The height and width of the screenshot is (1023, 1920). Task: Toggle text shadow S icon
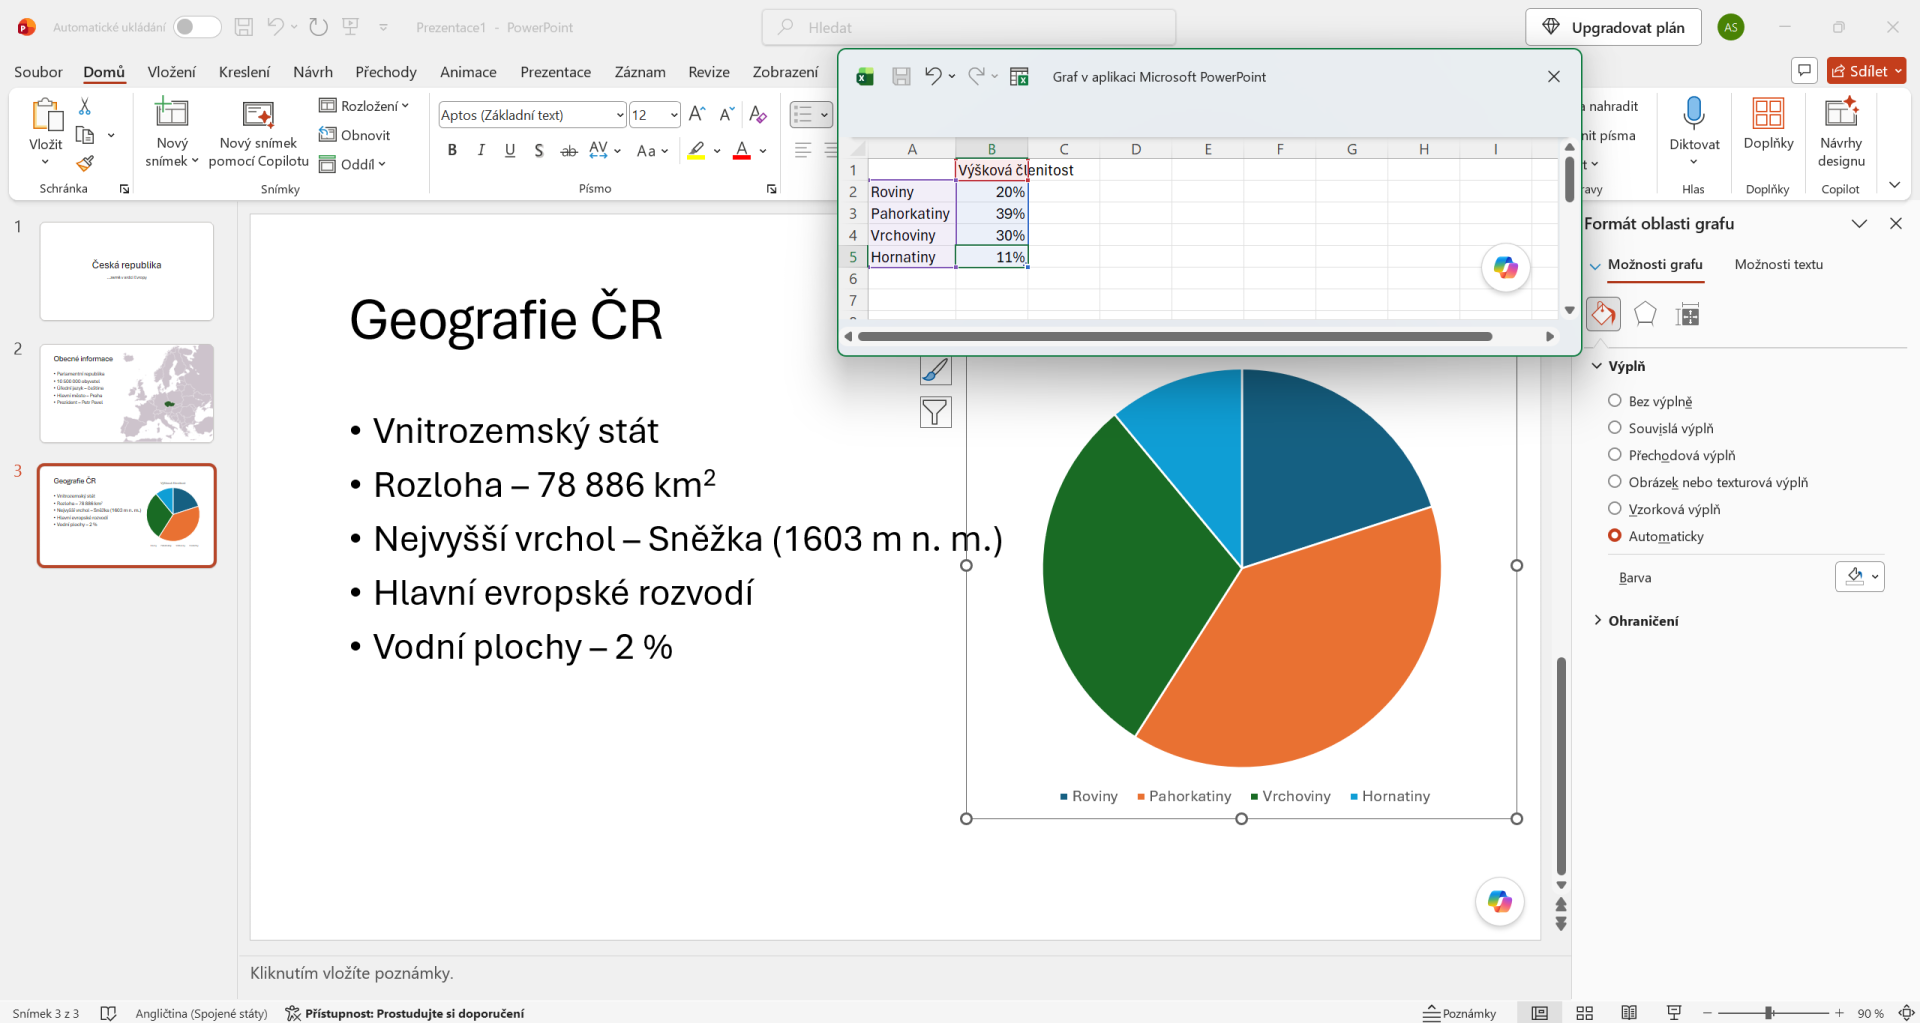[x=539, y=150]
